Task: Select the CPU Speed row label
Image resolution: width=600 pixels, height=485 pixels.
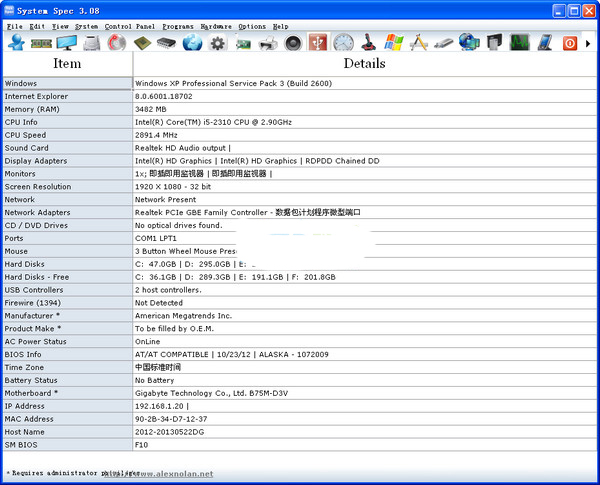Action: coord(68,135)
